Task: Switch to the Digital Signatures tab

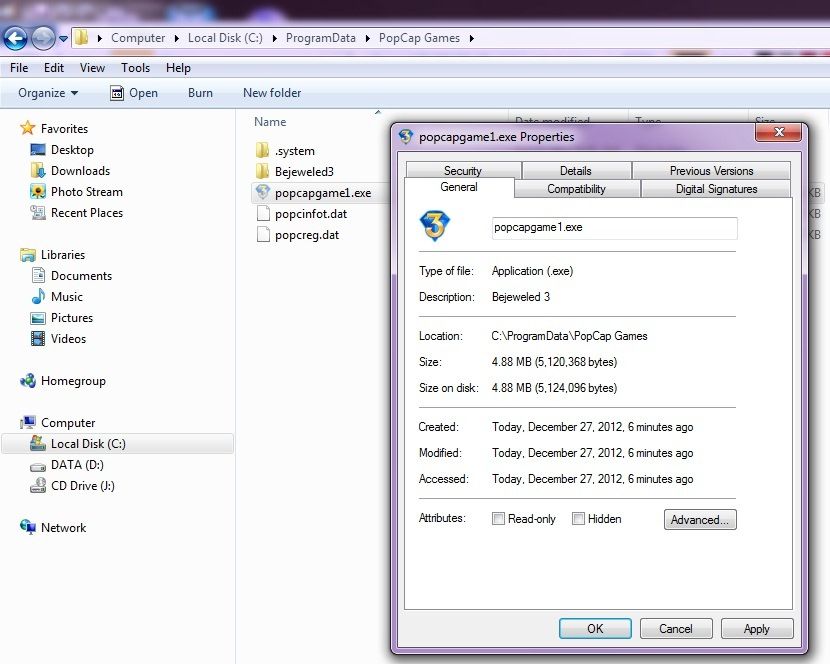Action: click(716, 189)
